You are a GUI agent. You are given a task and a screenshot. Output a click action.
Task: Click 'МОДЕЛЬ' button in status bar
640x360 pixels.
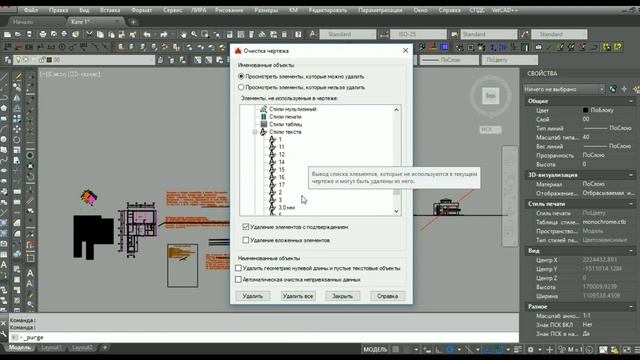click(375, 349)
